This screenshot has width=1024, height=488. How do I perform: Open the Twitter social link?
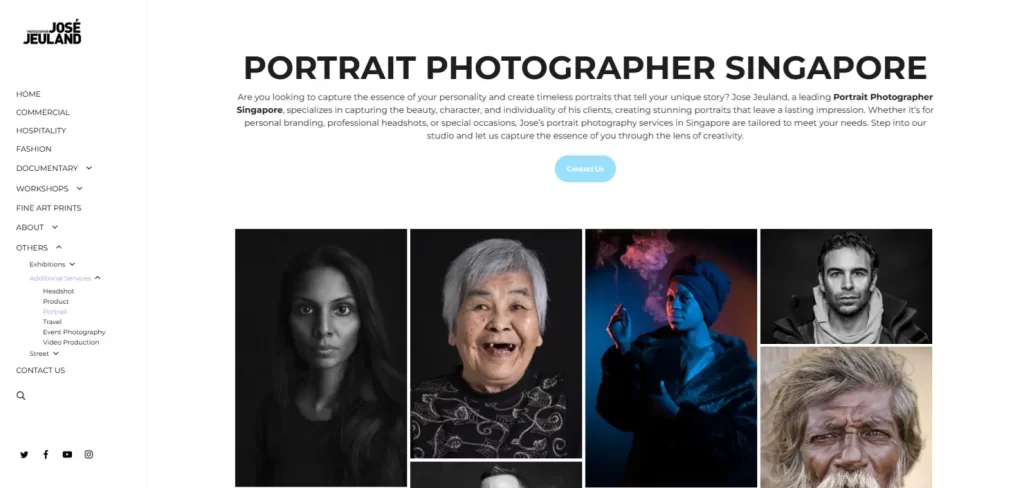coord(24,455)
